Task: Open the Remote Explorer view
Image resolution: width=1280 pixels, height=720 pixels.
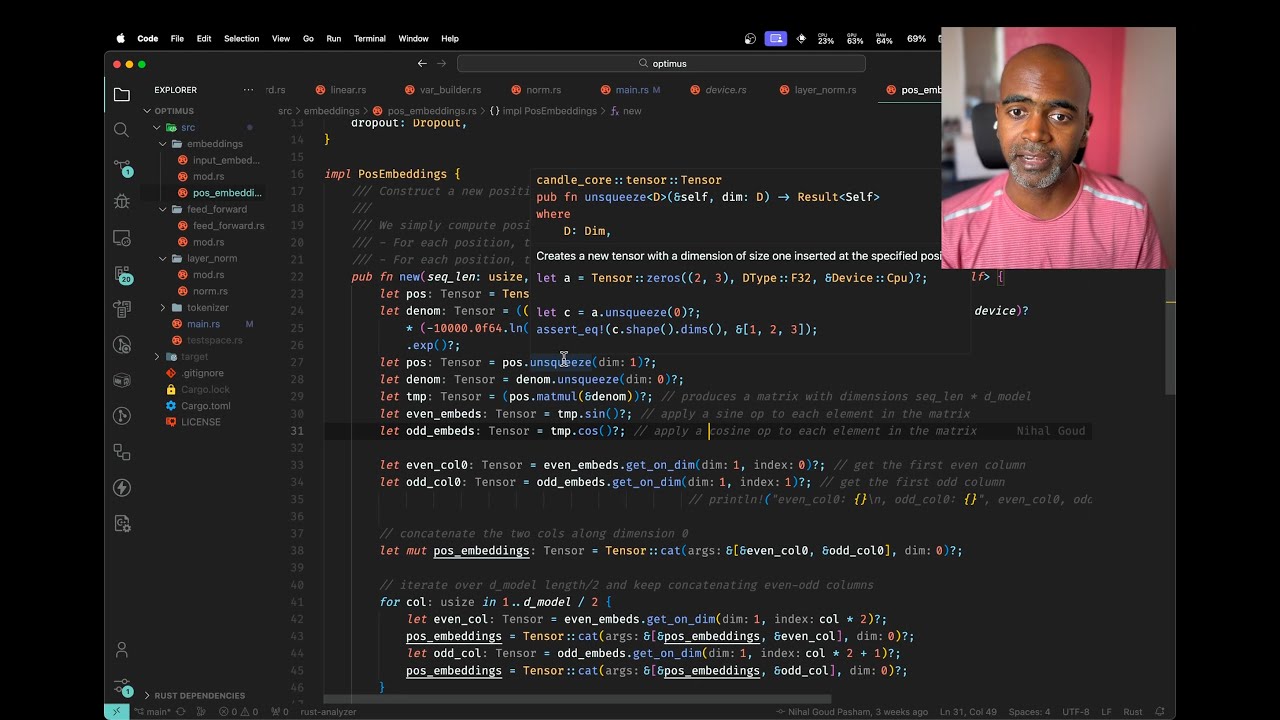Action: 122,238
